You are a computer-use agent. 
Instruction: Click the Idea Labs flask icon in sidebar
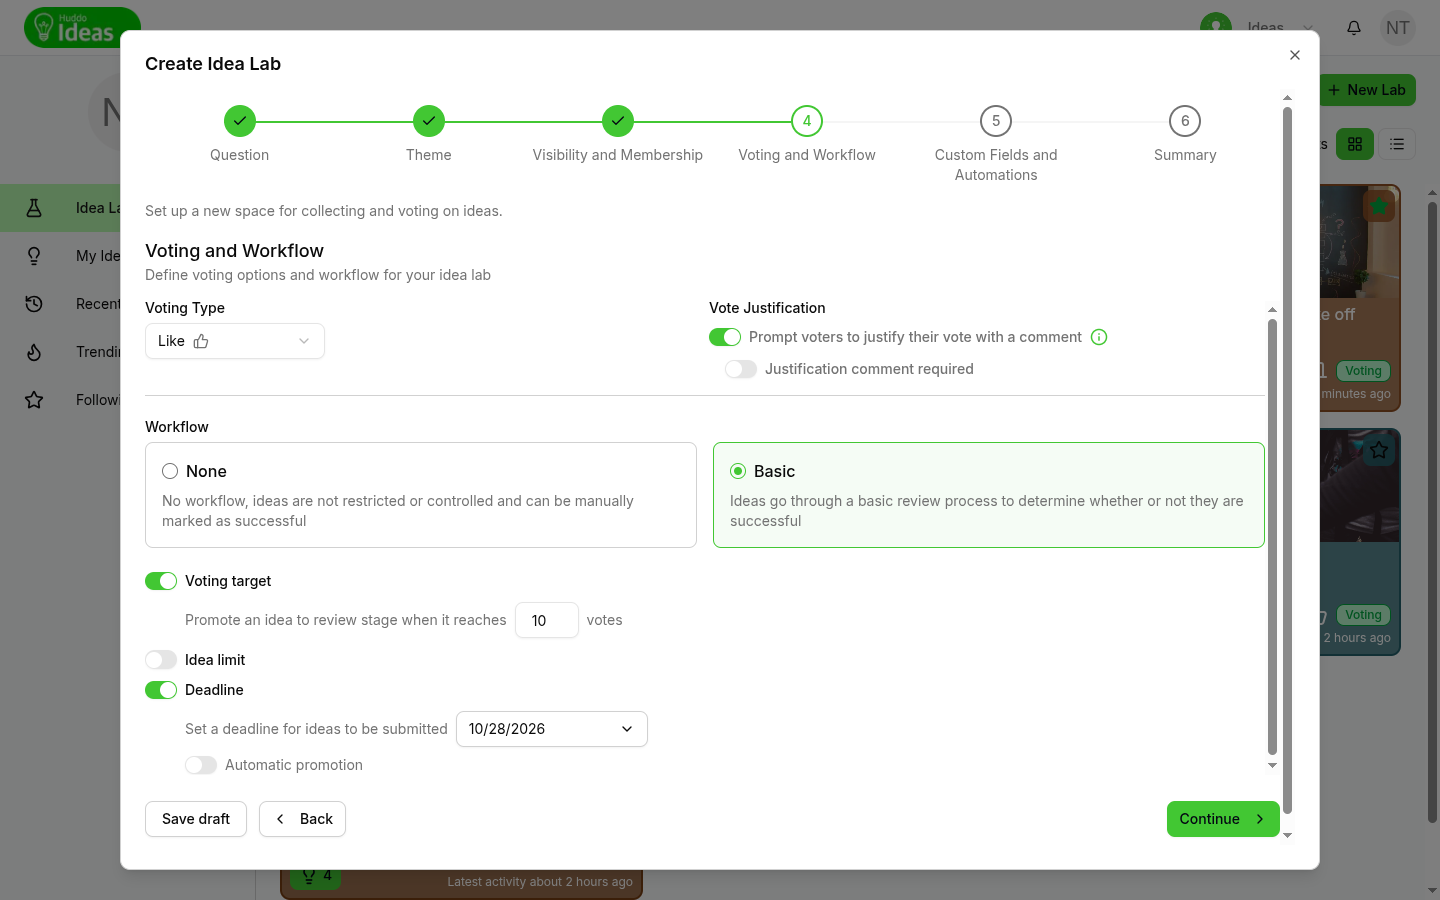34,208
